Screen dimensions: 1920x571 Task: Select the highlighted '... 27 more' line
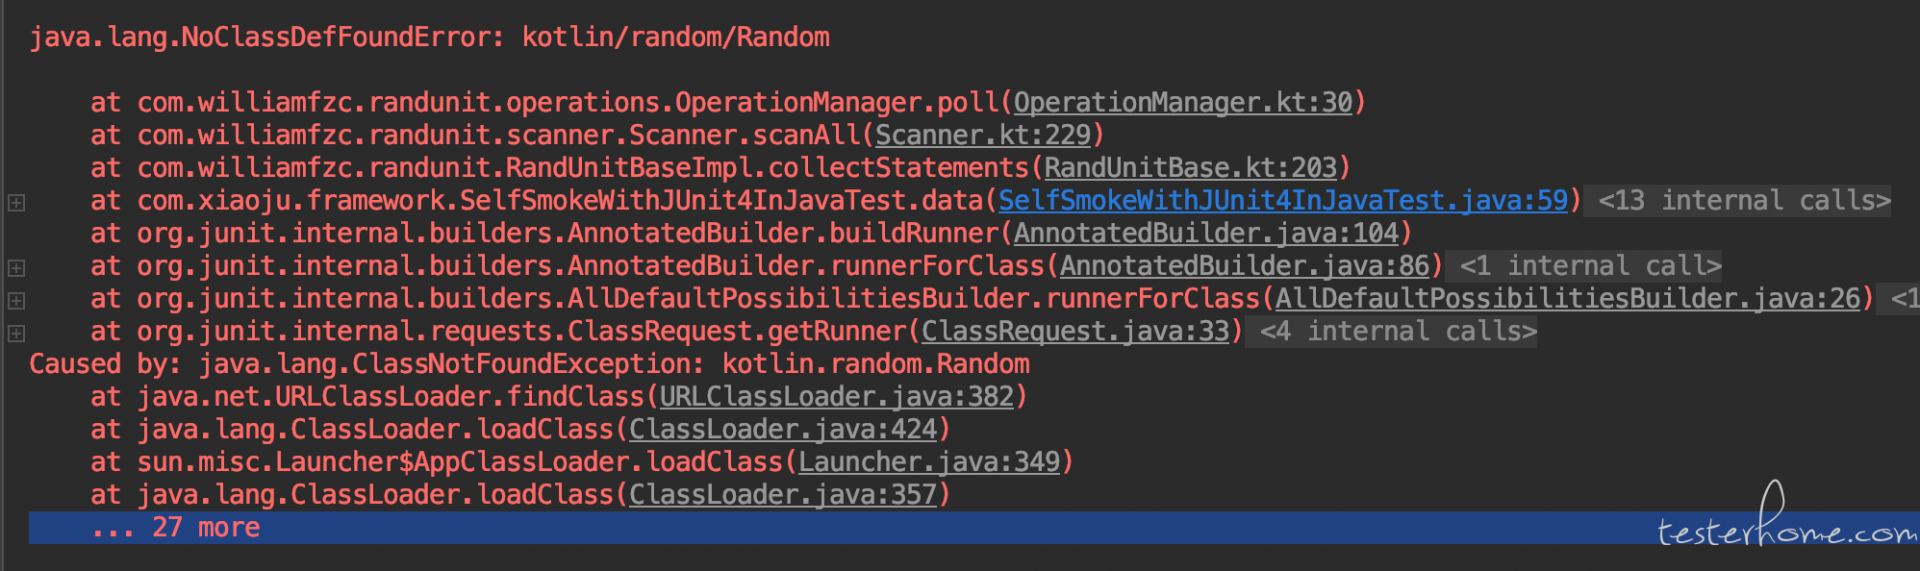[974, 528]
